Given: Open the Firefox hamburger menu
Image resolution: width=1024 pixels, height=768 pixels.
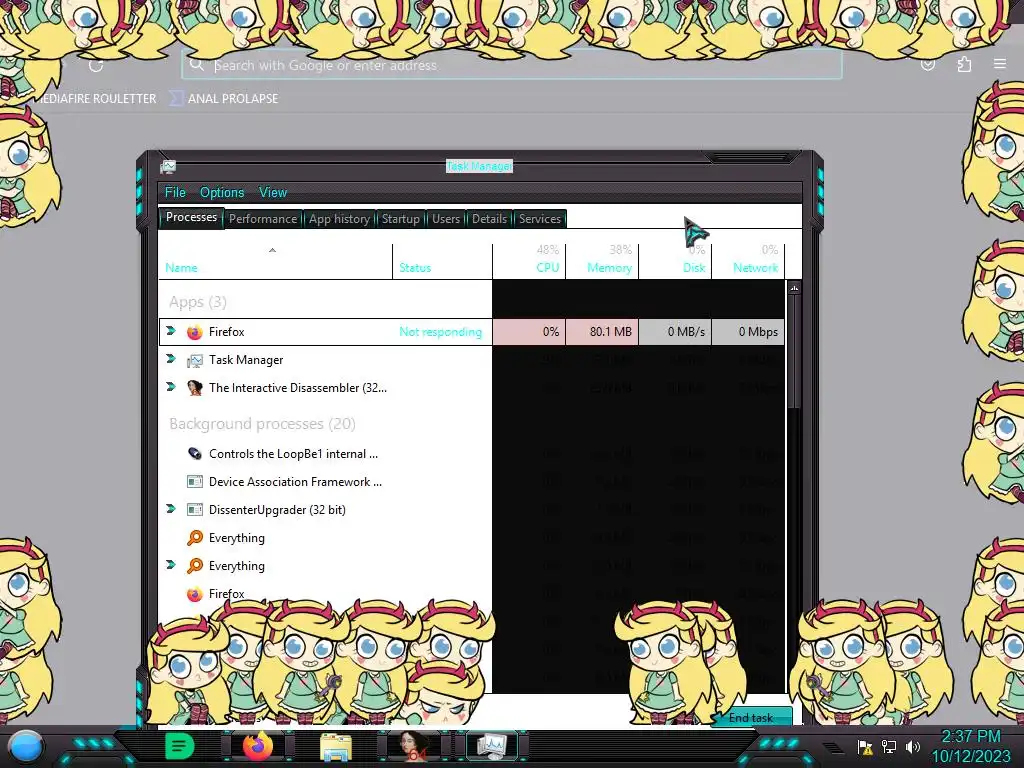Looking at the screenshot, I should [1000, 64].
